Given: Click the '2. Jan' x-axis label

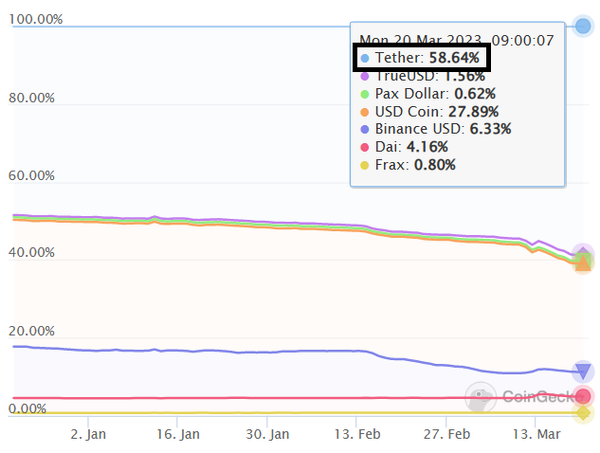Looking at the screenshot, I should tap(88, 434).
